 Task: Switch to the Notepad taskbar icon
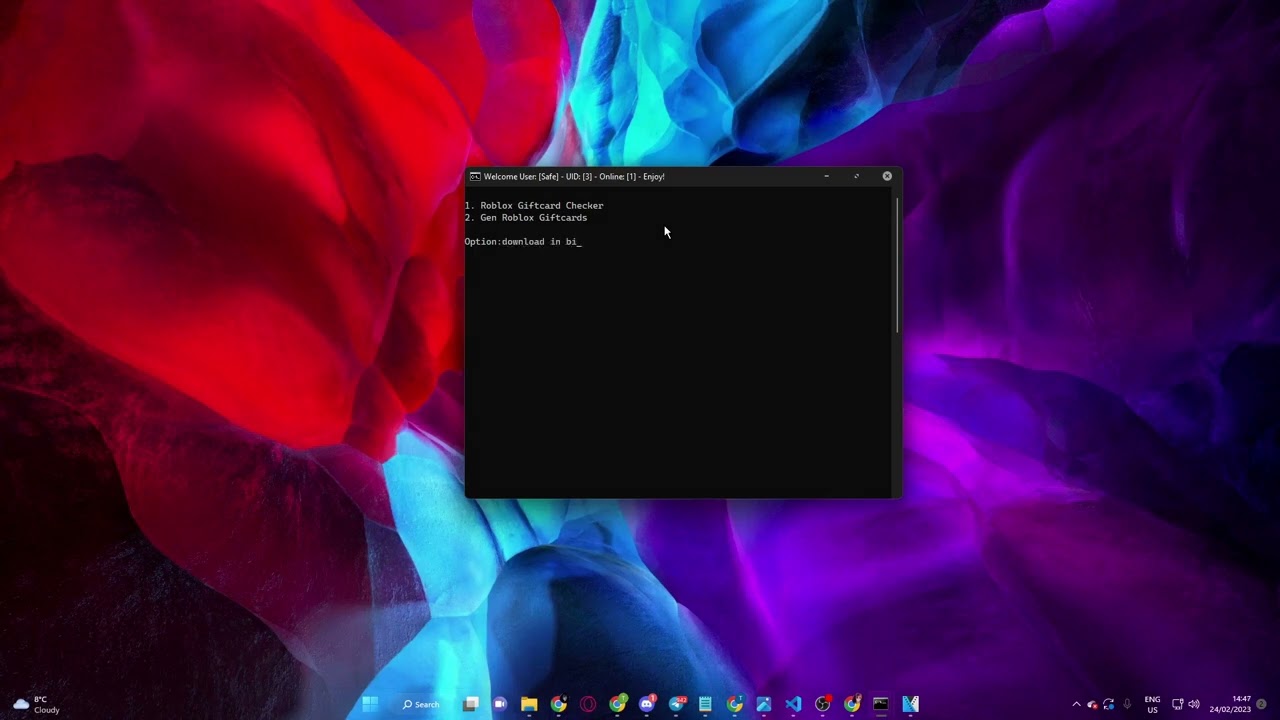coord(705,704)
